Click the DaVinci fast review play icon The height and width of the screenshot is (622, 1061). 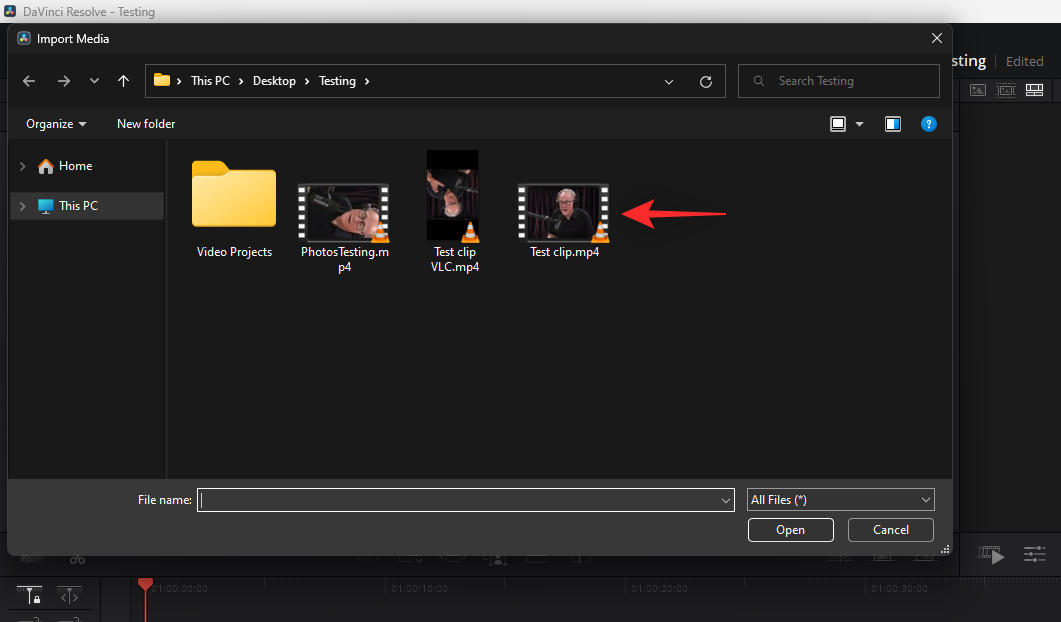(991, 555)
